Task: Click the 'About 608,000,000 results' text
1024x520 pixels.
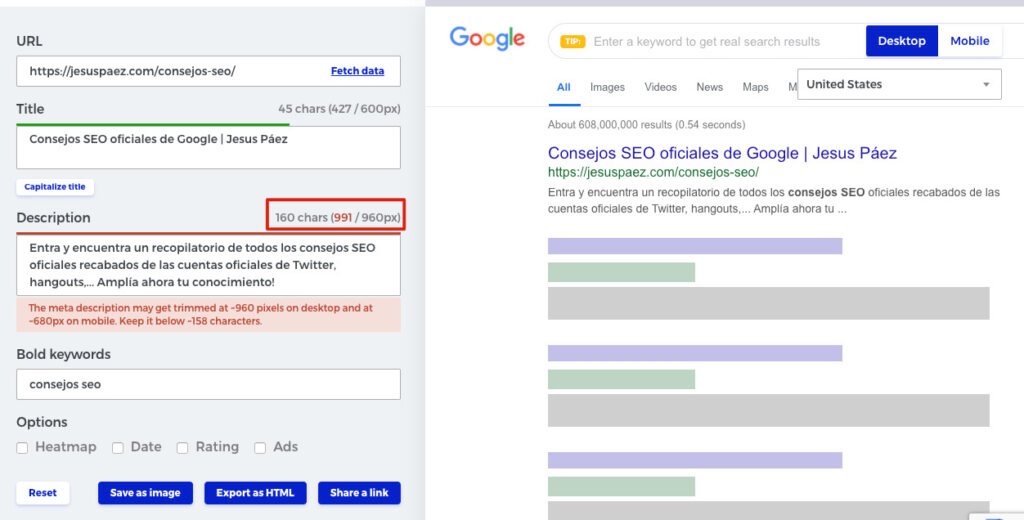Action: coord(646,124)
